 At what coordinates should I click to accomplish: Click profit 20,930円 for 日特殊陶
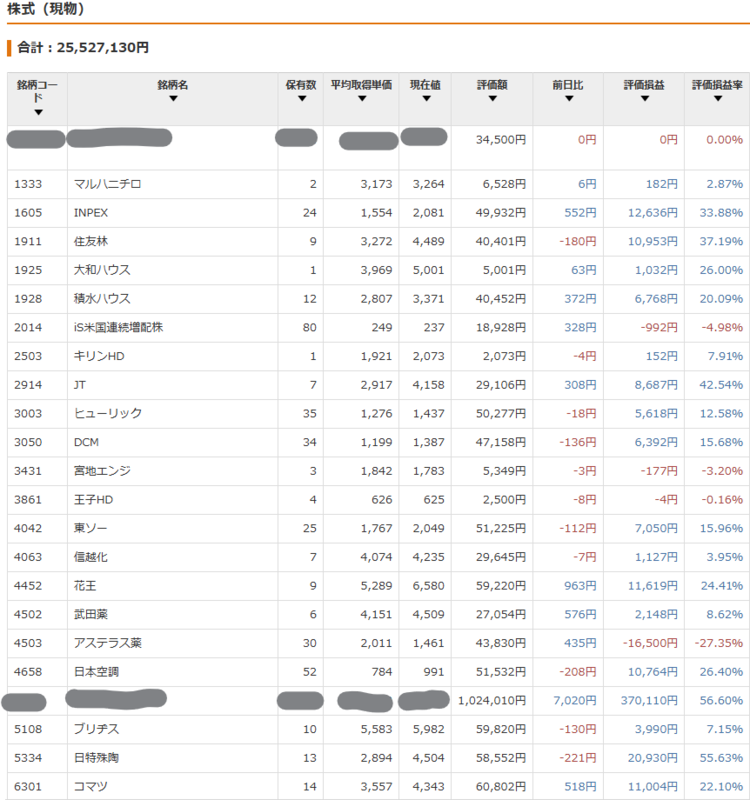click(653, 758)
